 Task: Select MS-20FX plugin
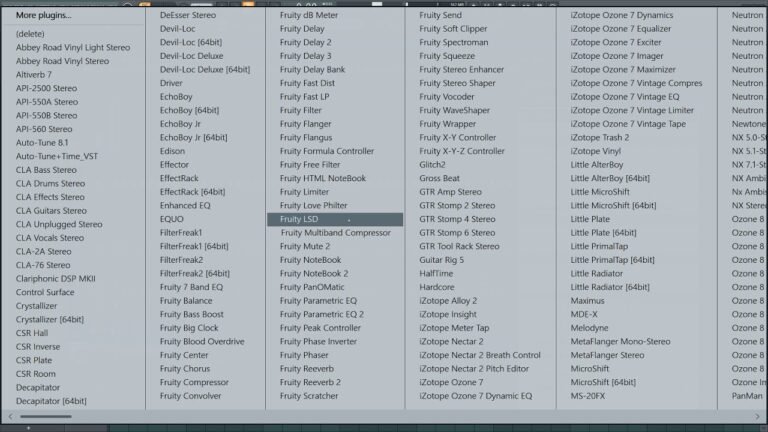[588, 396]
